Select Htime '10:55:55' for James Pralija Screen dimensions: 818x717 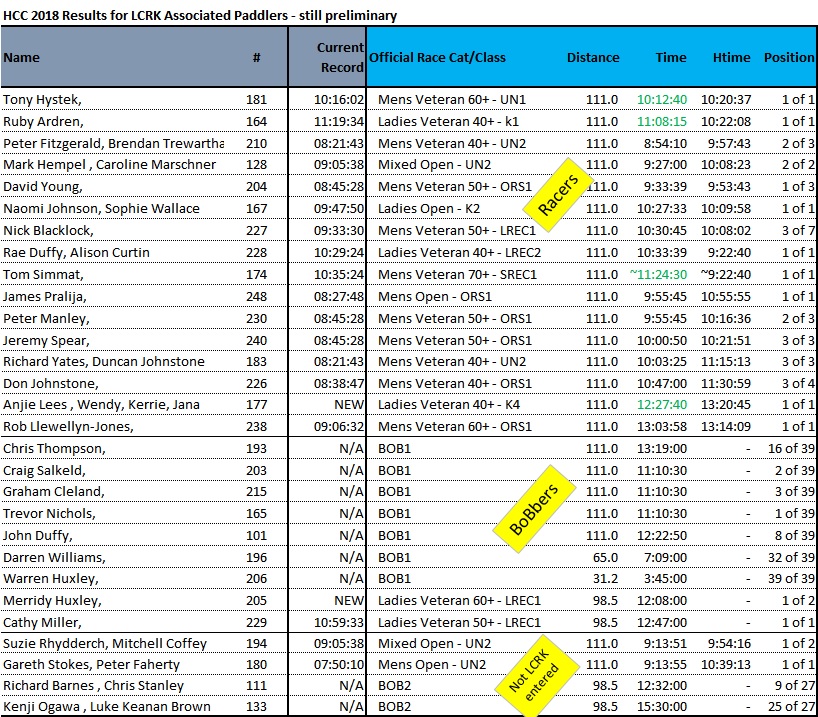[x=726, y=296]
